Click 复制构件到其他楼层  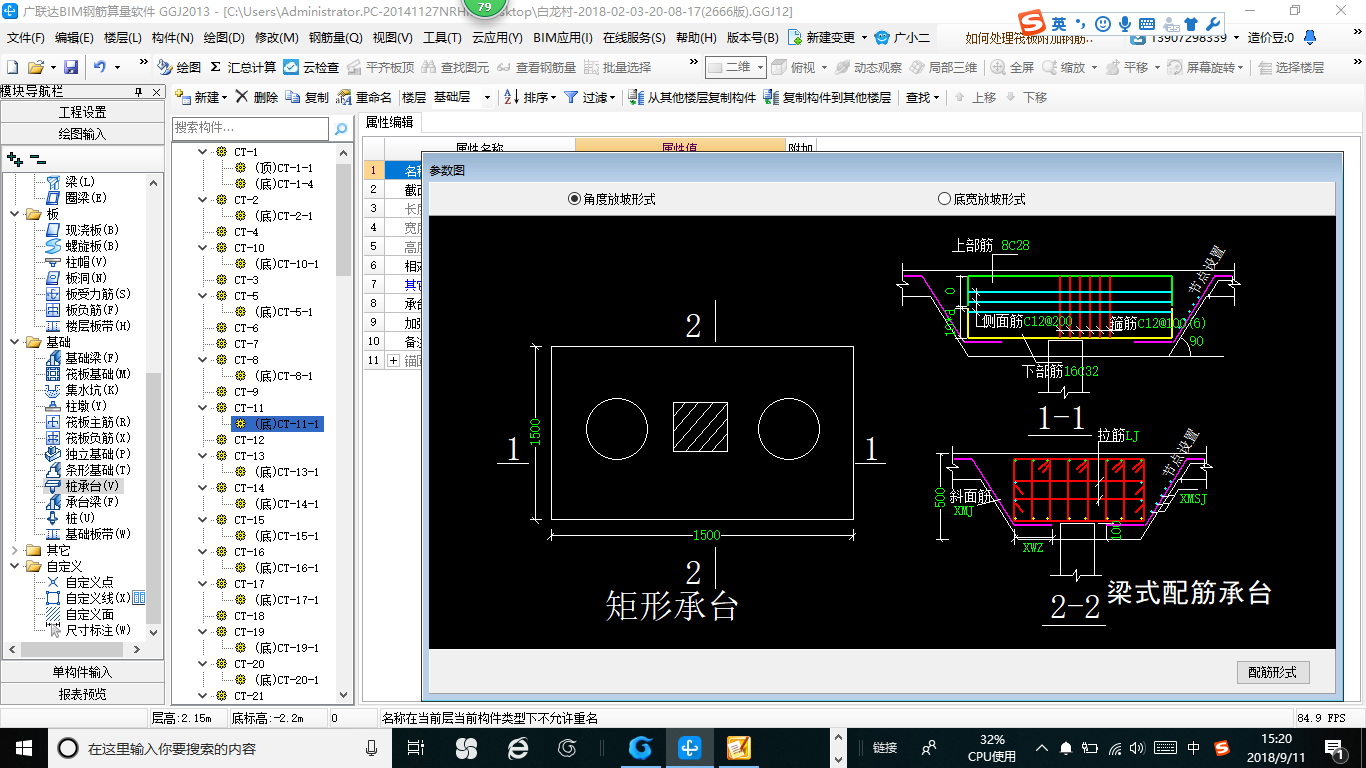pos(827,97)
